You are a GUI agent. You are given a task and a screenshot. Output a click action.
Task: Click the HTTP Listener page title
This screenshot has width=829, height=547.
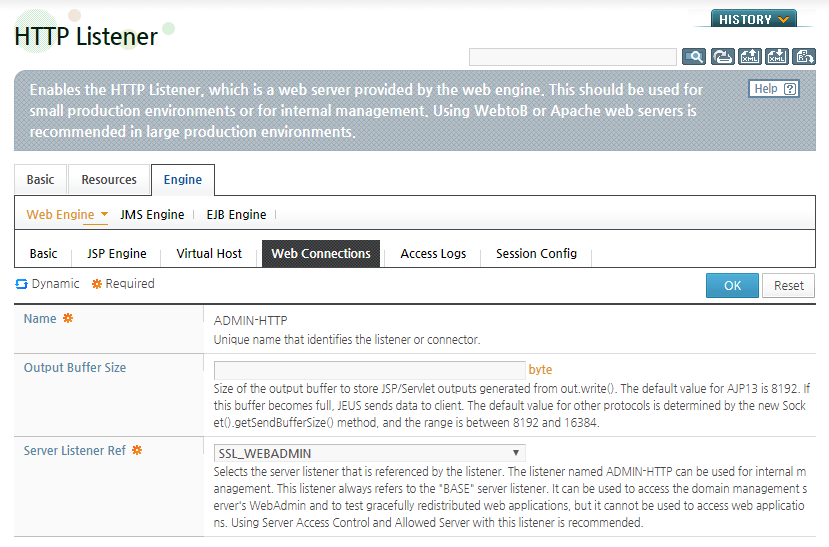tap(86, 36)
